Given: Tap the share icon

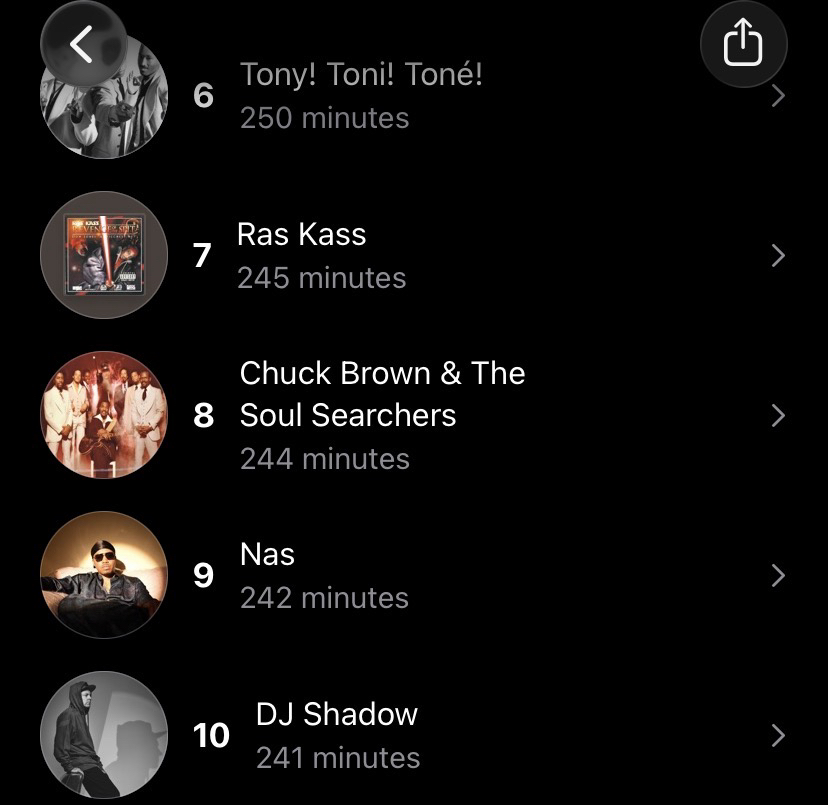Looking at the screenshot, I should tap(743, 45).
